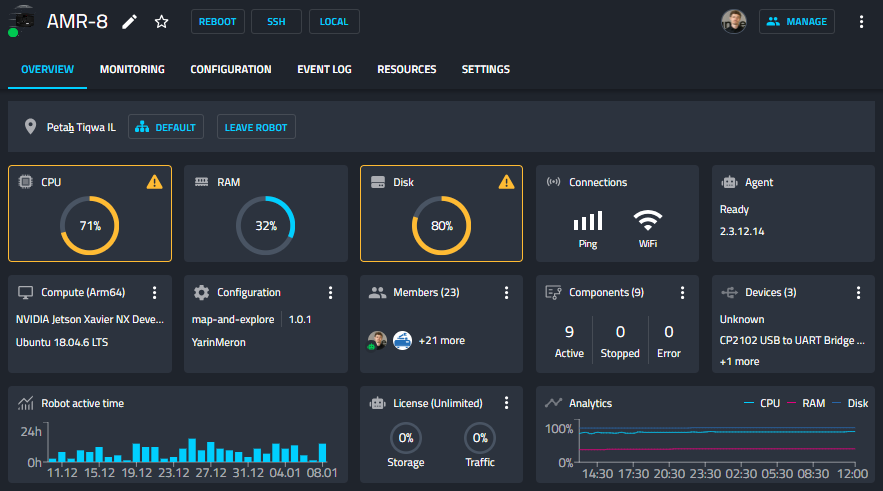Open the Members (23) card options menu

click(x=506, y=292)
